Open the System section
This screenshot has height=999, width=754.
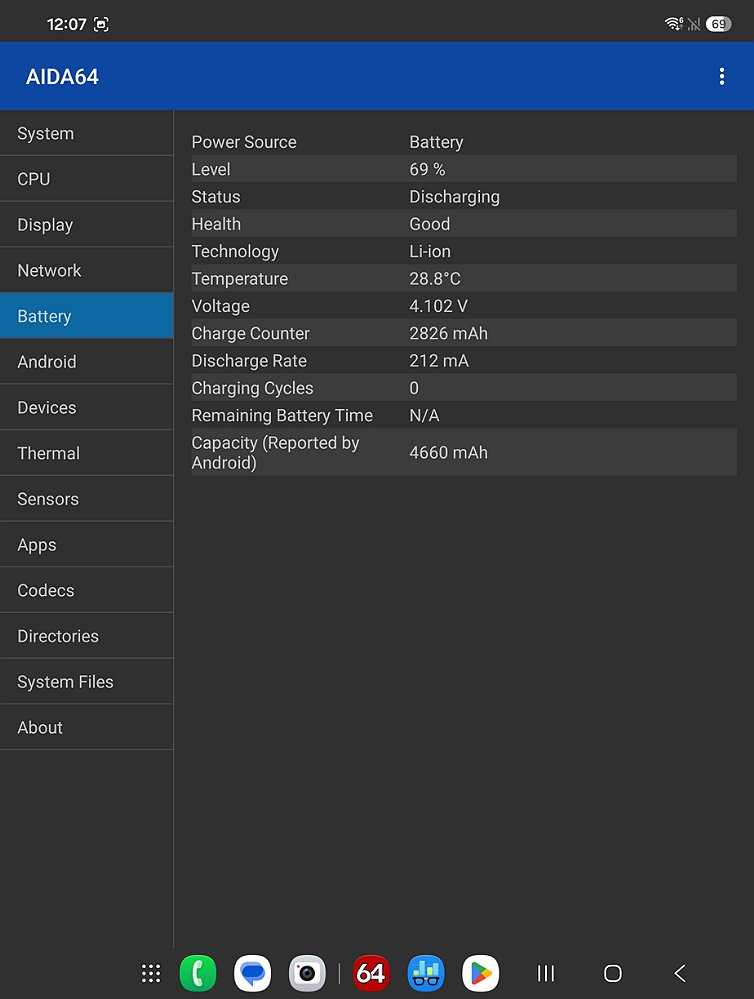click(87, 133)
